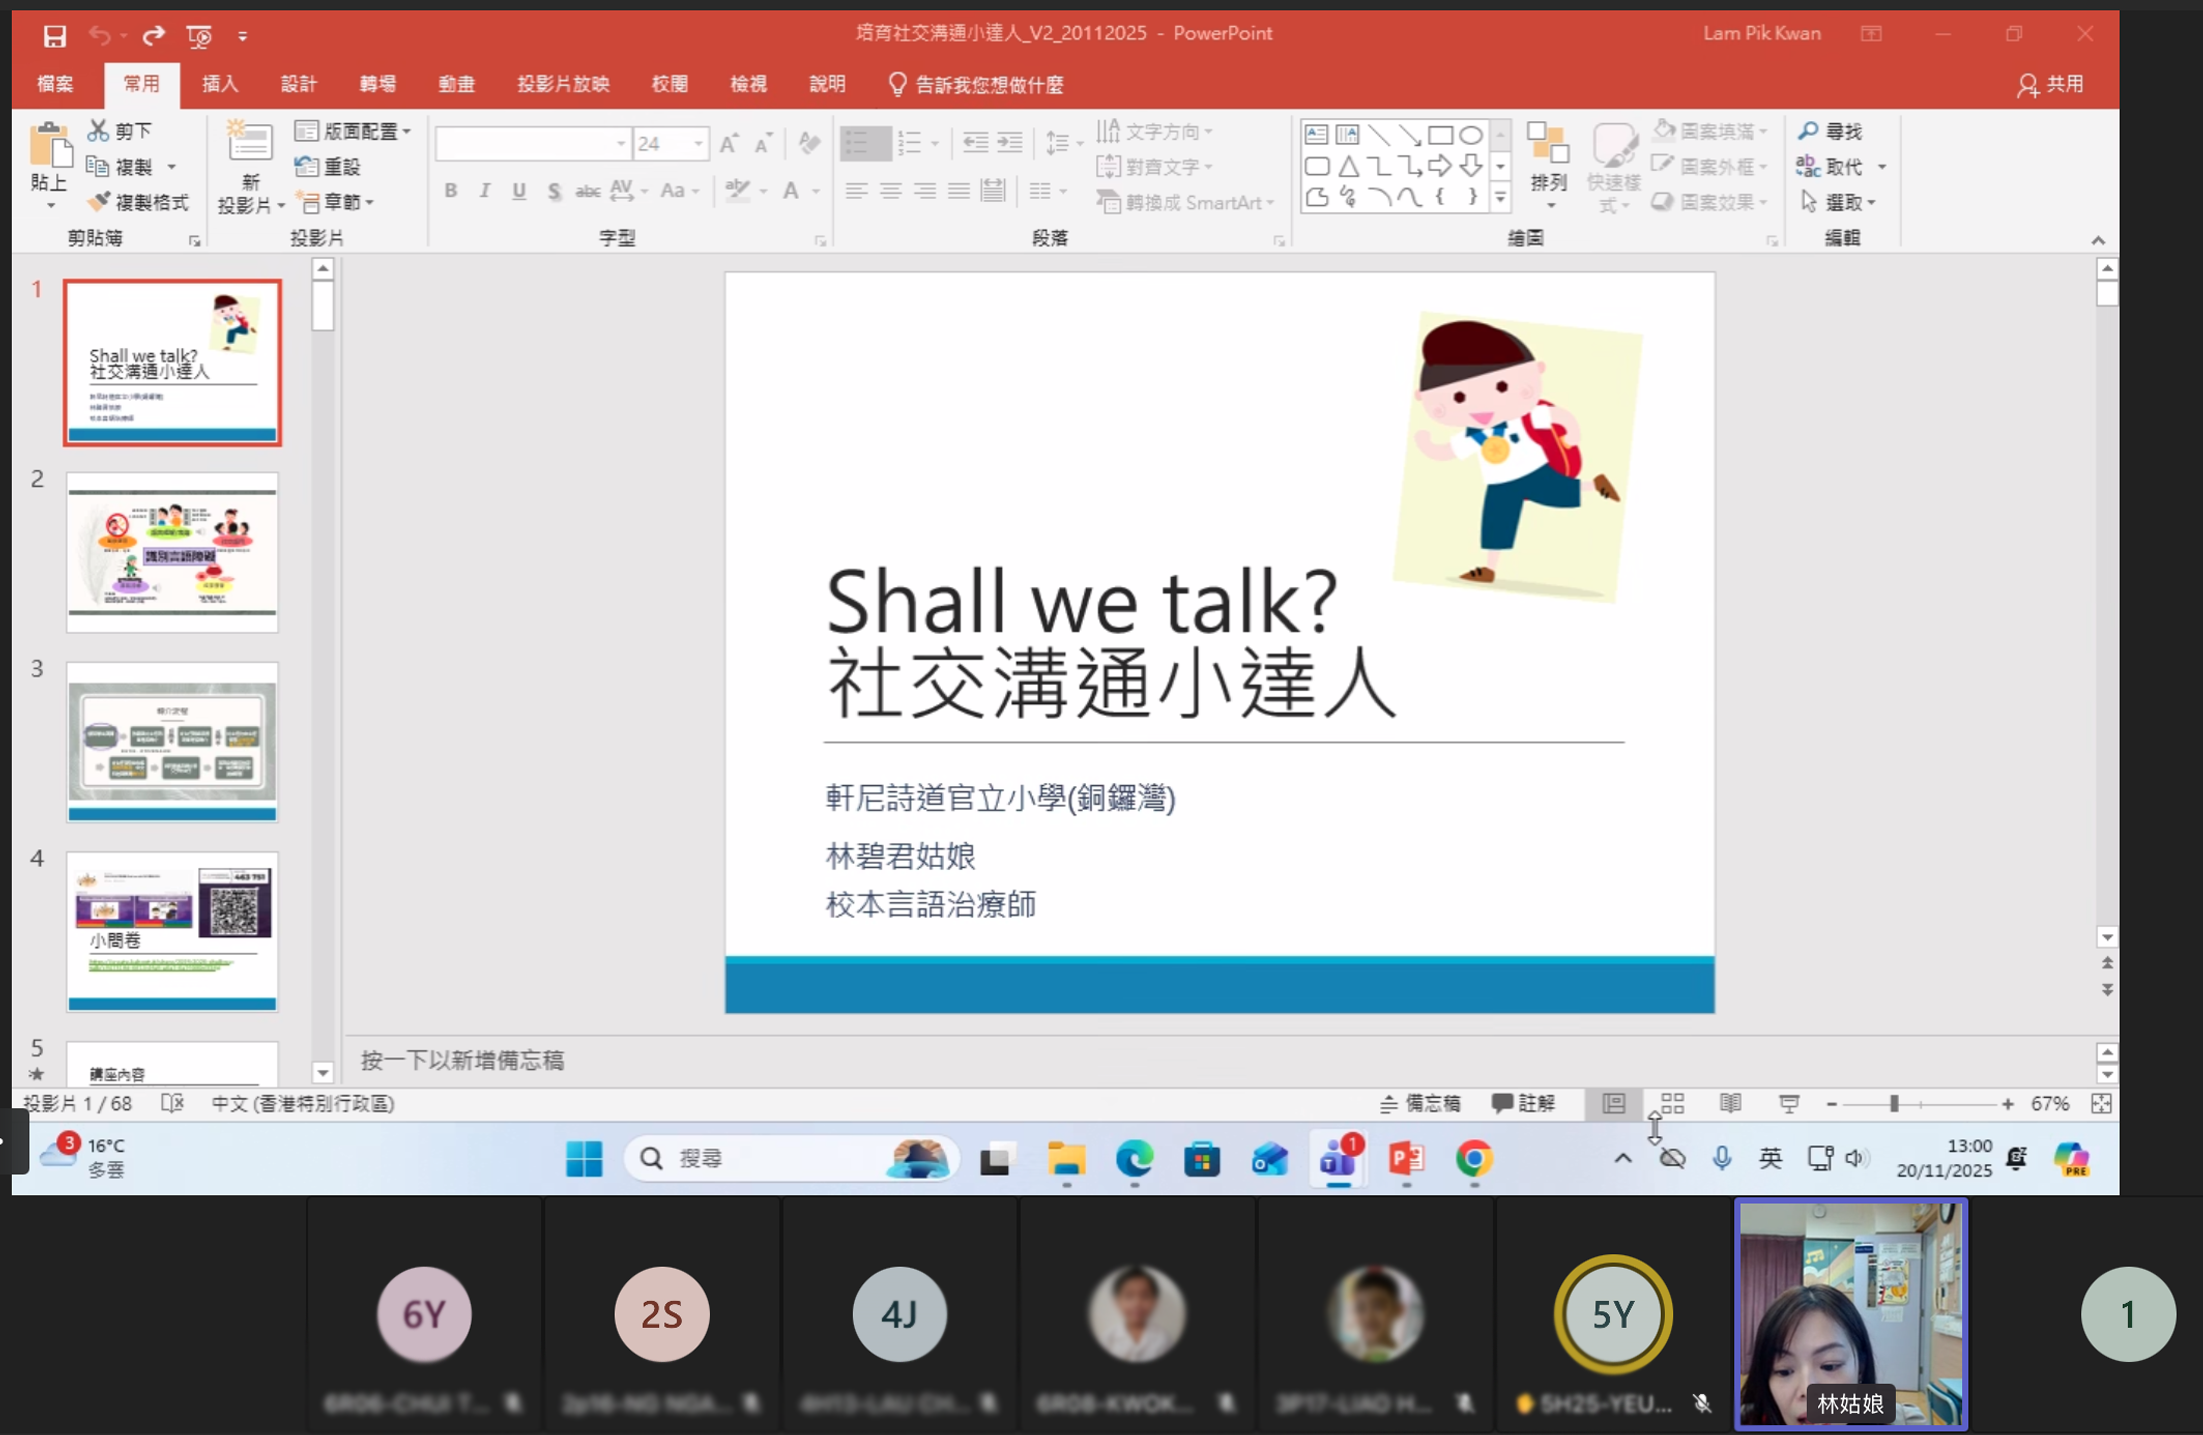
Task: Switch to the Design (設計) tab
Action: [298, 84]
